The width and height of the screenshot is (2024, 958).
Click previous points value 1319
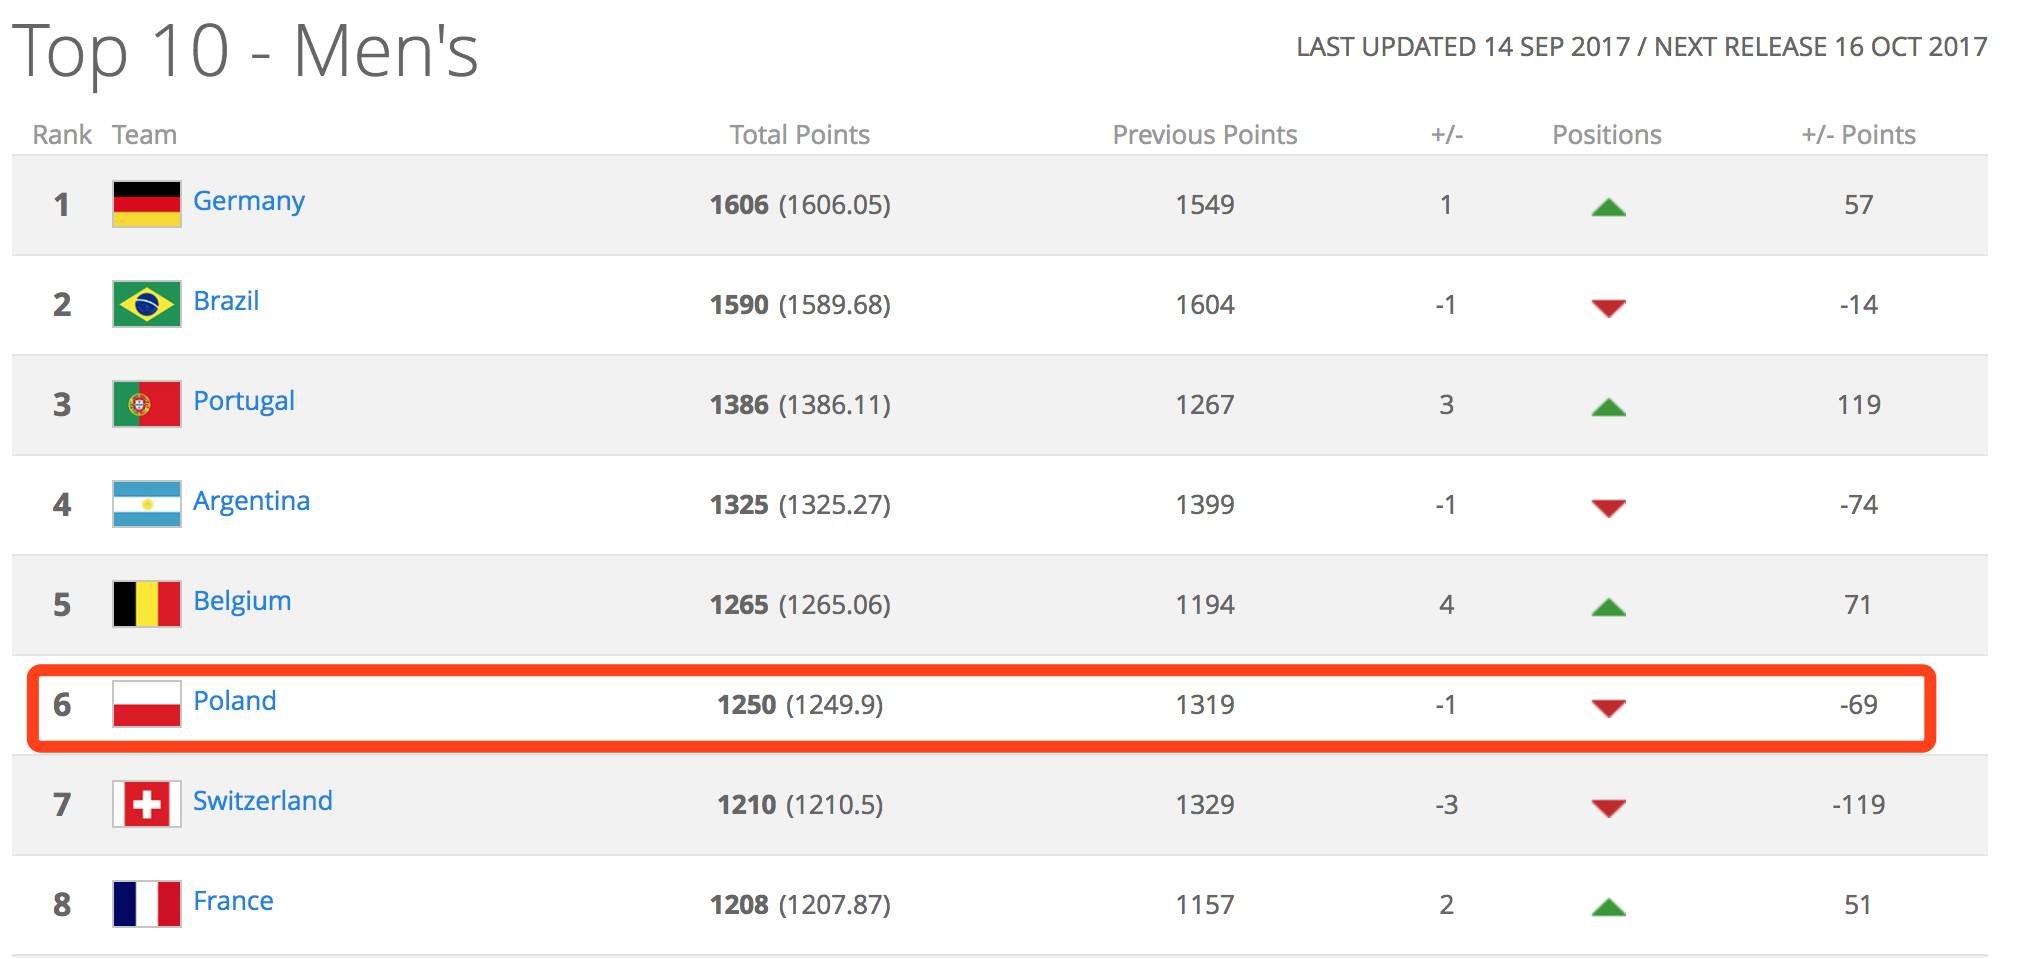click(1205, 705)
